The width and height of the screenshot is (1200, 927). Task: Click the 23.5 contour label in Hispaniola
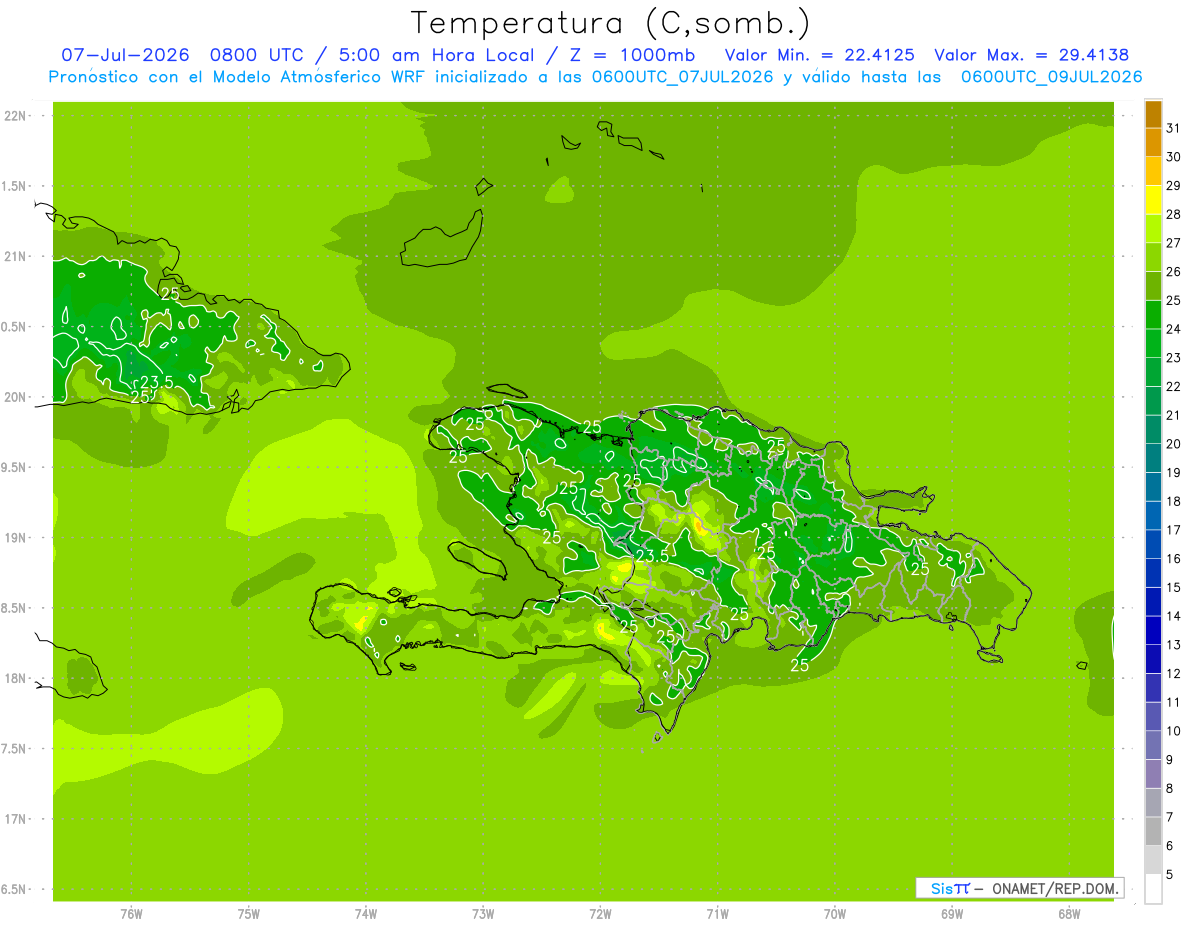(652, 556)
